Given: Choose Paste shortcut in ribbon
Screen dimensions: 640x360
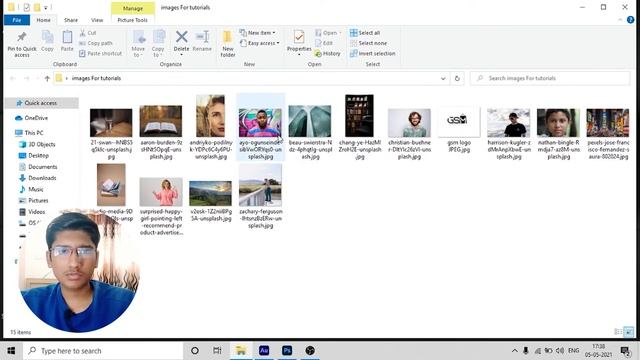Looking at the screenshot, I should 100,53.
